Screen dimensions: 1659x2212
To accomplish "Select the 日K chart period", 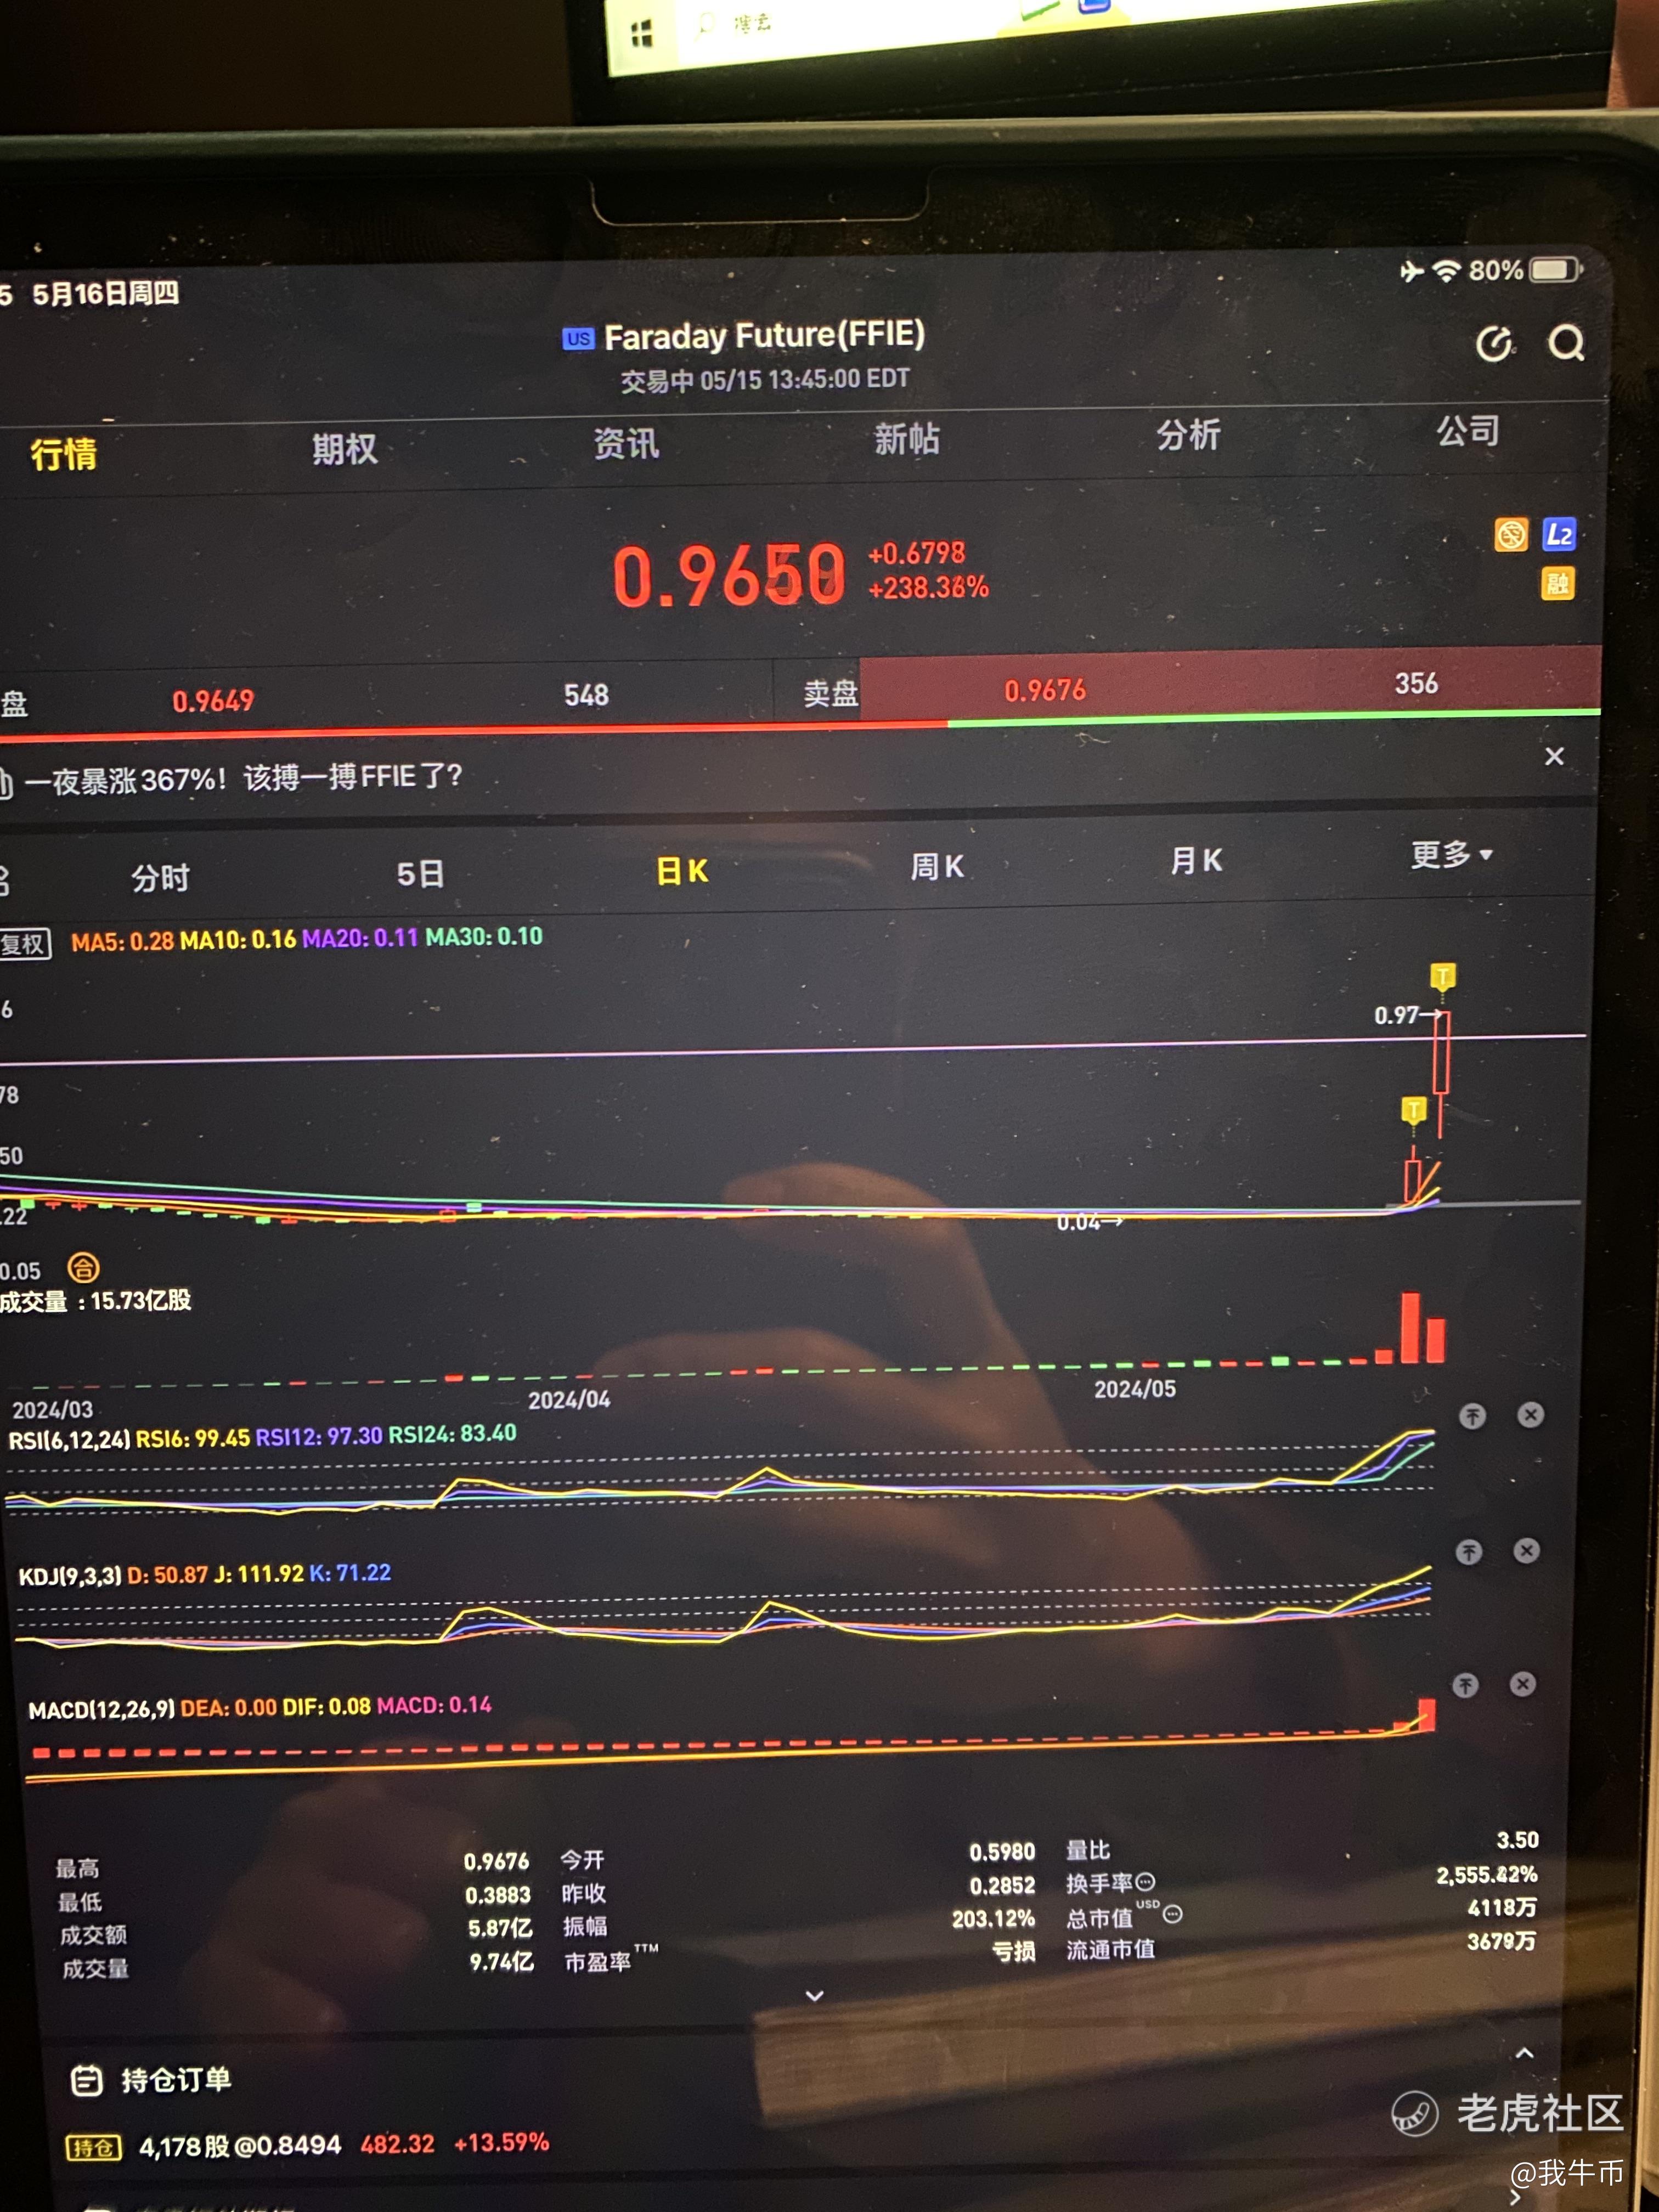I will pyautogui.click(x=682, y=871).
